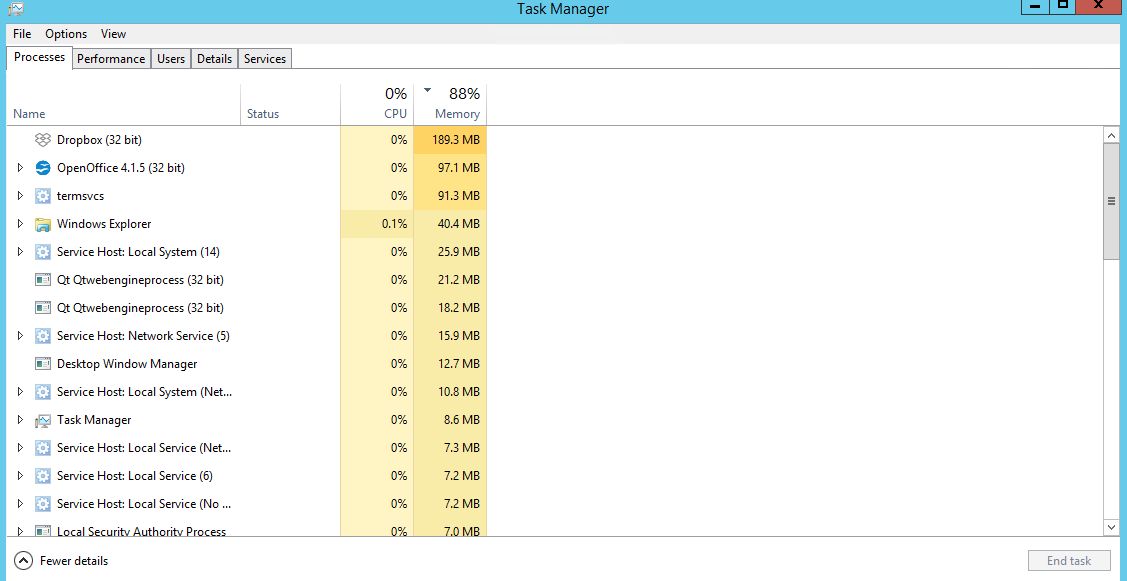Select the Windows Explorer row name

[104, 224]
